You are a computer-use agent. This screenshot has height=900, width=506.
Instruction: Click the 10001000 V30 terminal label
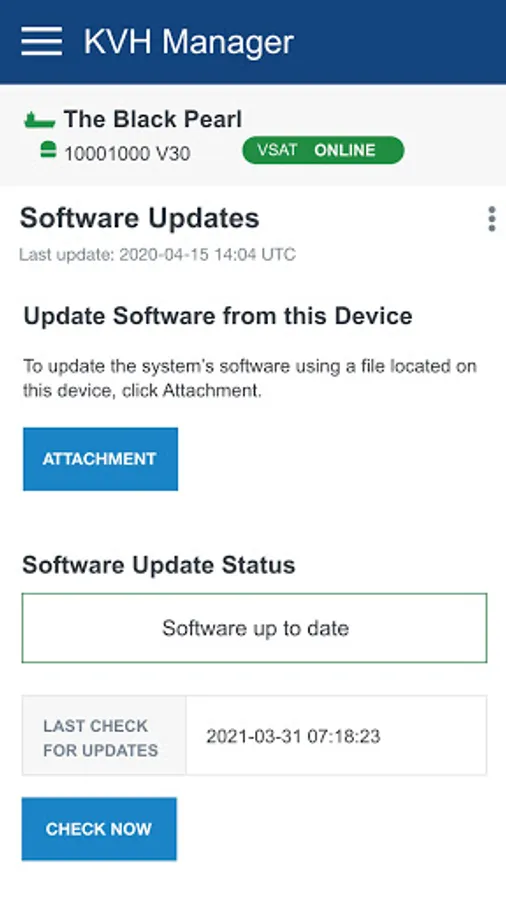point(127,154)
